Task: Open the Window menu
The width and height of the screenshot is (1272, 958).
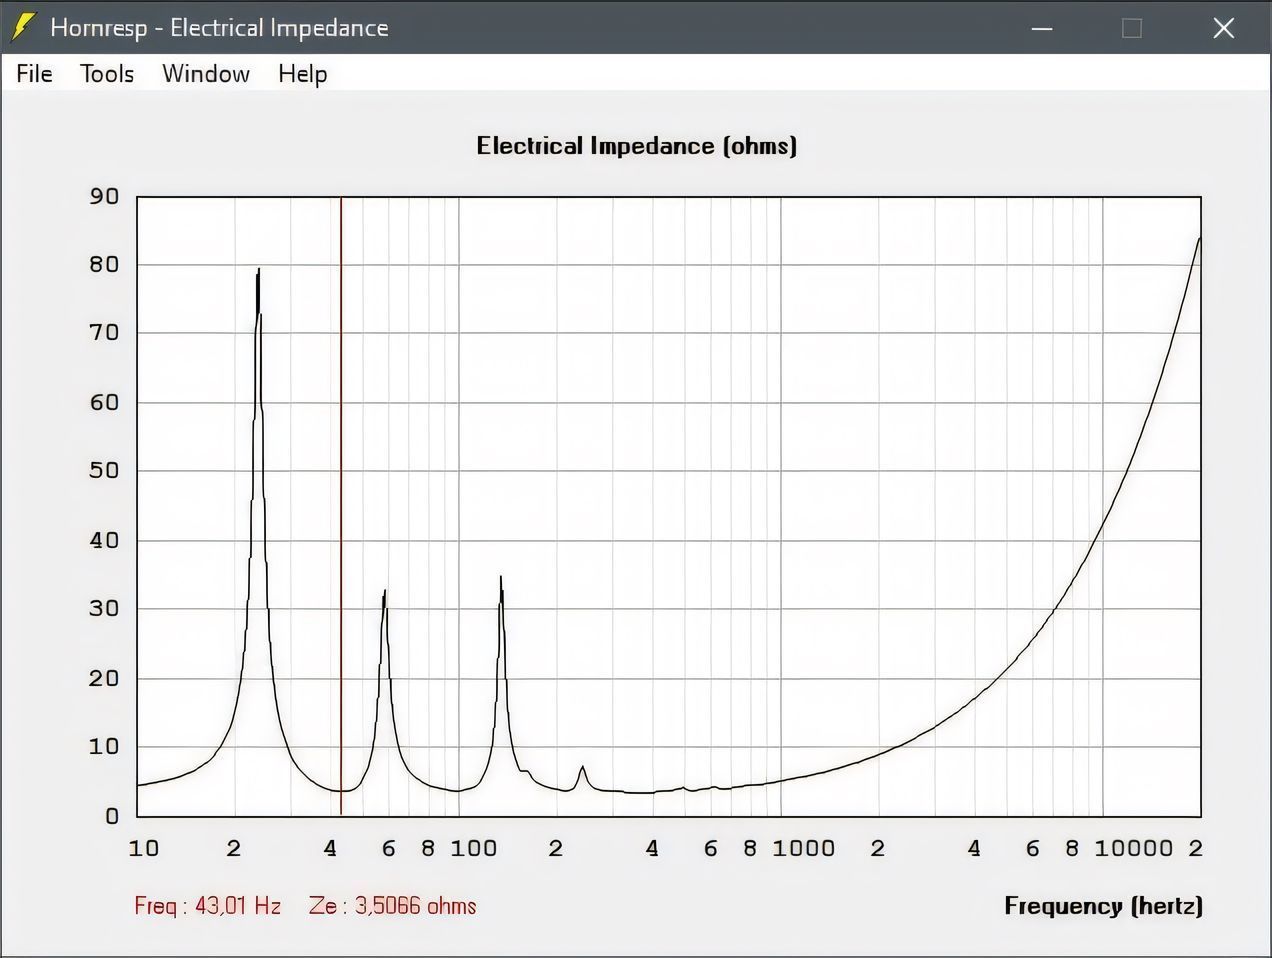Action: coord(205,74)
